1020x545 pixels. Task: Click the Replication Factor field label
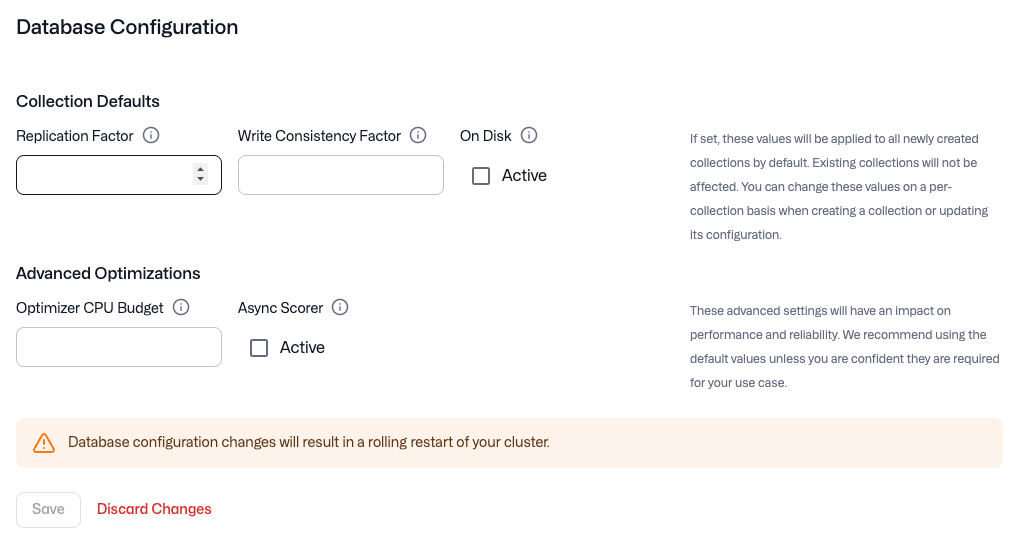coord(75,136)
